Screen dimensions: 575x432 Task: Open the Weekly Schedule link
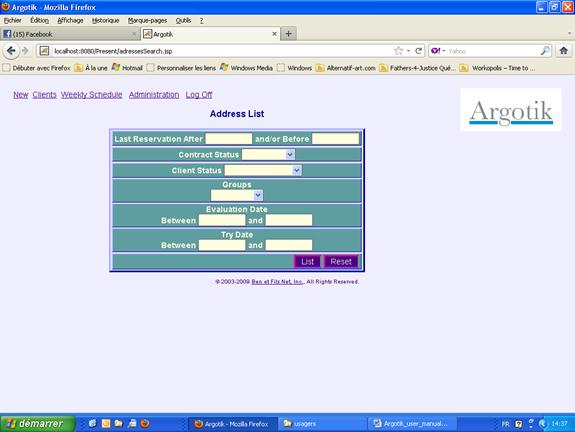[x=91, y=95]
